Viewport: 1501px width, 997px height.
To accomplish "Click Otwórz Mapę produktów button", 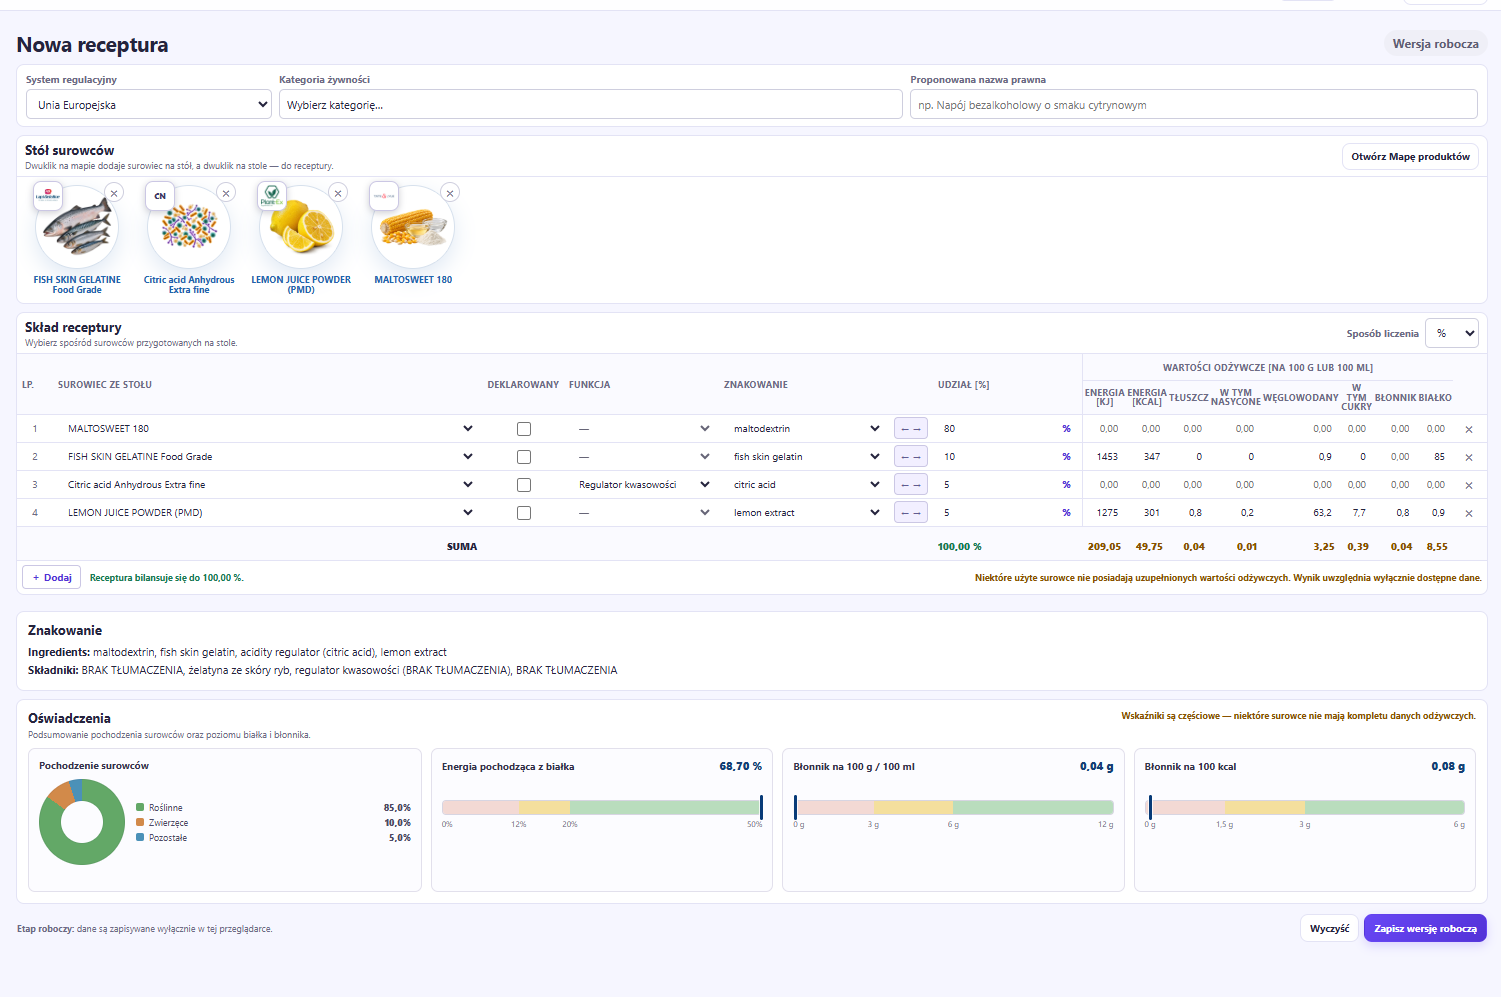I will coord(1410,157).
